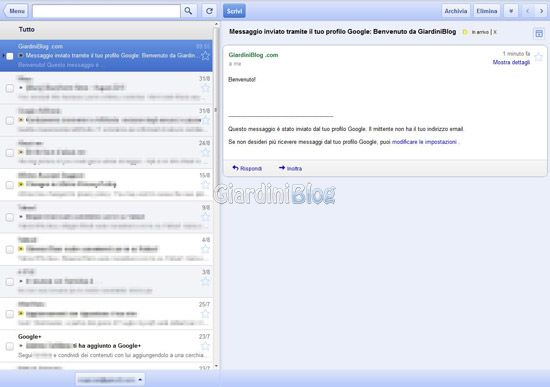Expand sender details via Mostra dettagli
Screen dimensions: 550x387
click(x=511, y=62)
